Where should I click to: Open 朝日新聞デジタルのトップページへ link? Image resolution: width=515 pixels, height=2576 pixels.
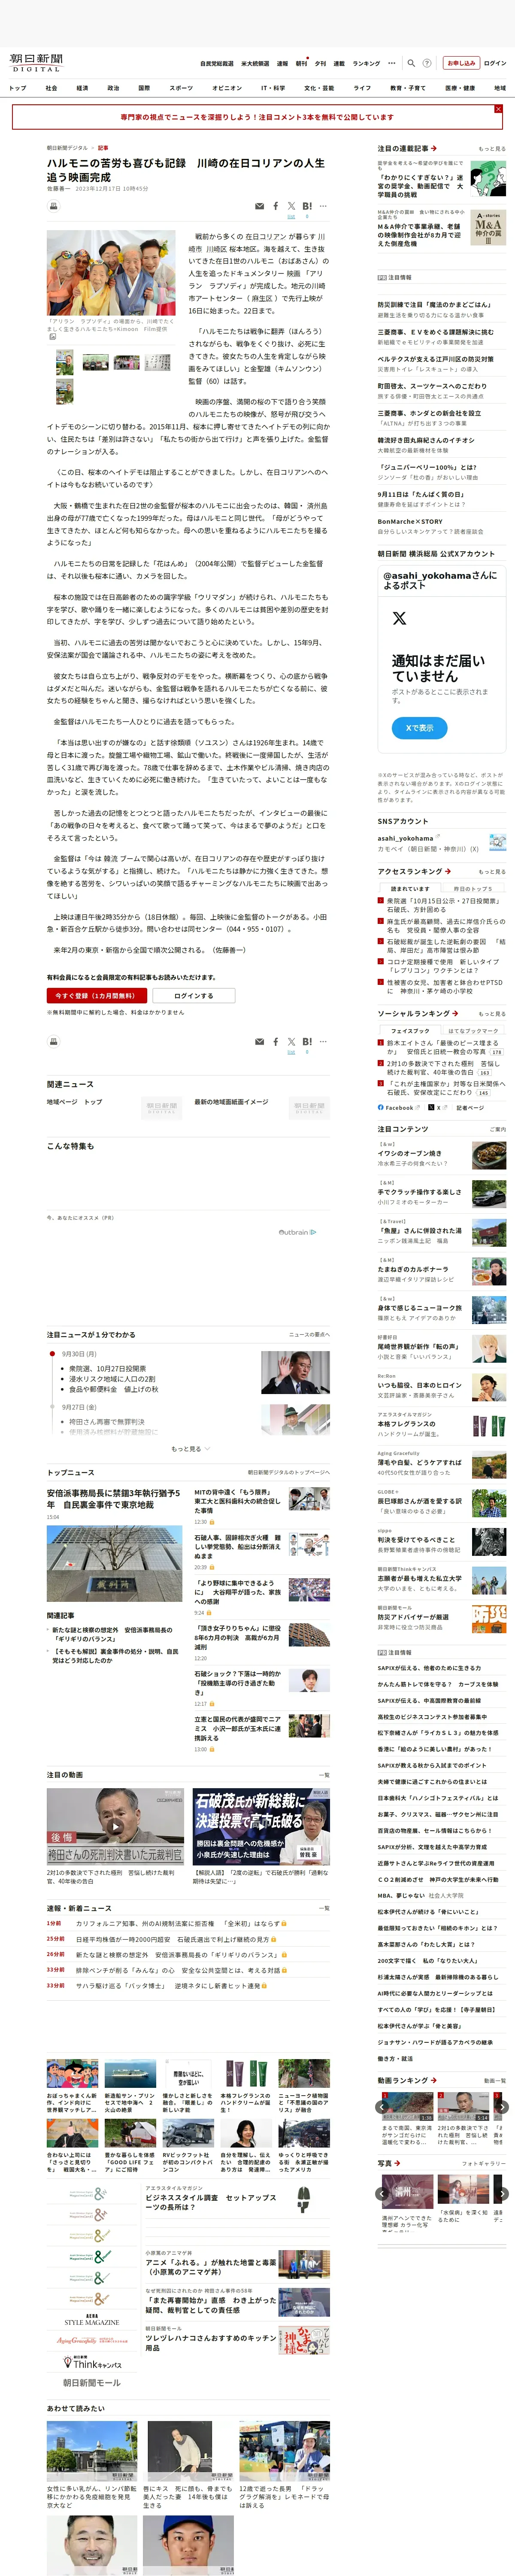tap(289, 1472)
